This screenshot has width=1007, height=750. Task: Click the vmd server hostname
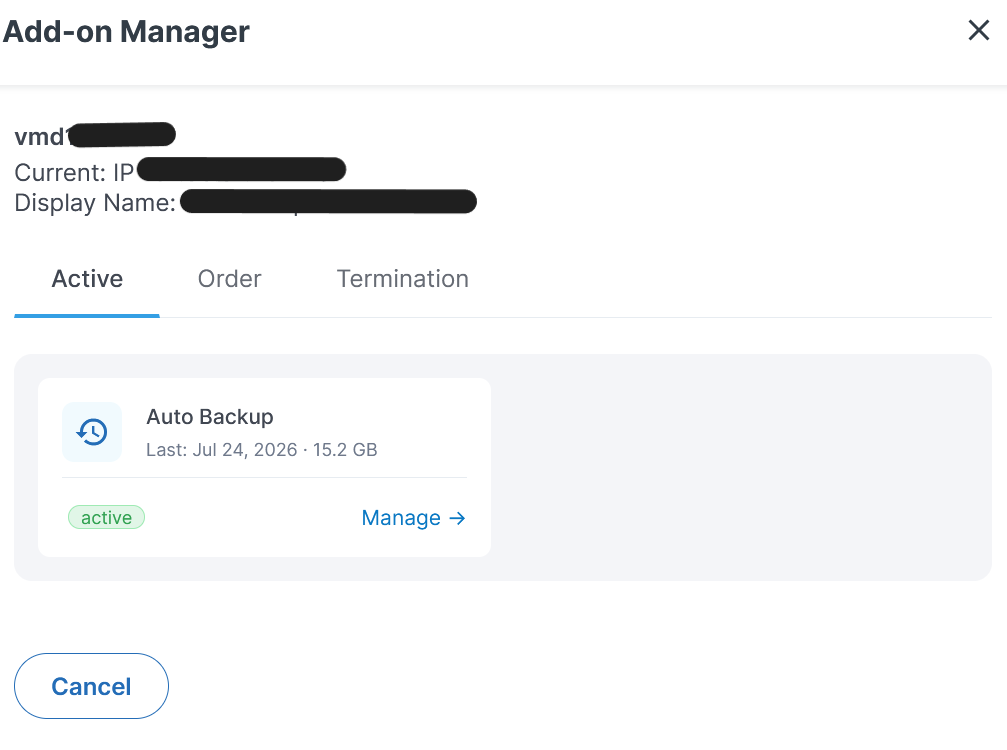(x=95, y=135)
